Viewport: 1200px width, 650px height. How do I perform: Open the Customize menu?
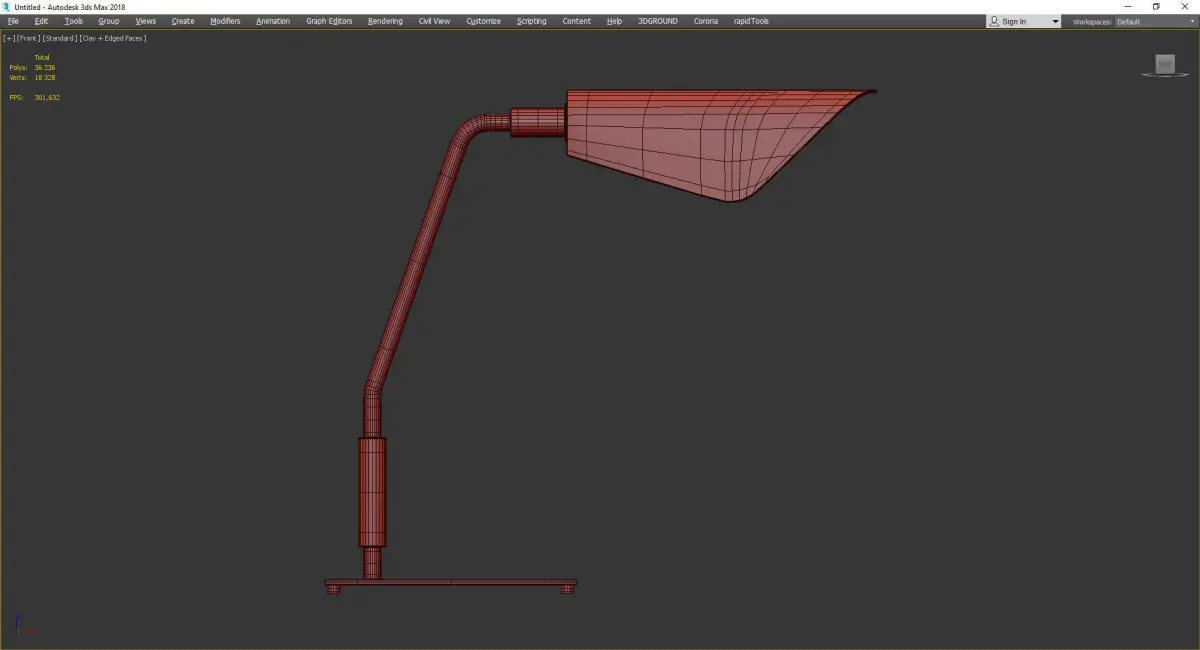[x=483, y=21]
